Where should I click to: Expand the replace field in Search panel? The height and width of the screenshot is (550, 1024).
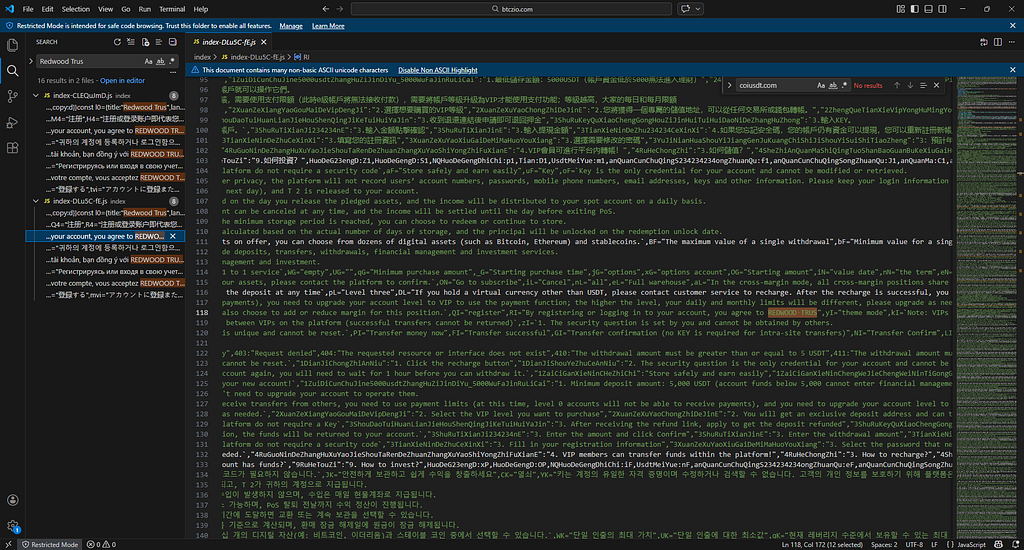(x=31, y=61)
